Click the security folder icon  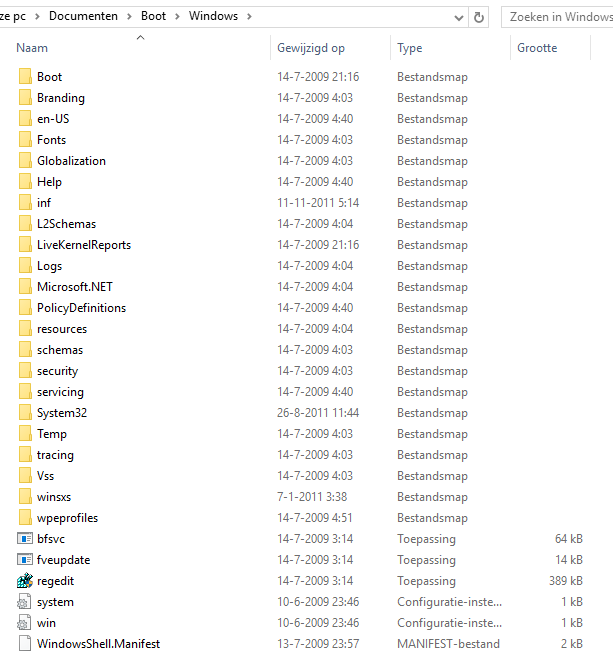pyautogui.click(x=25, y=371)
